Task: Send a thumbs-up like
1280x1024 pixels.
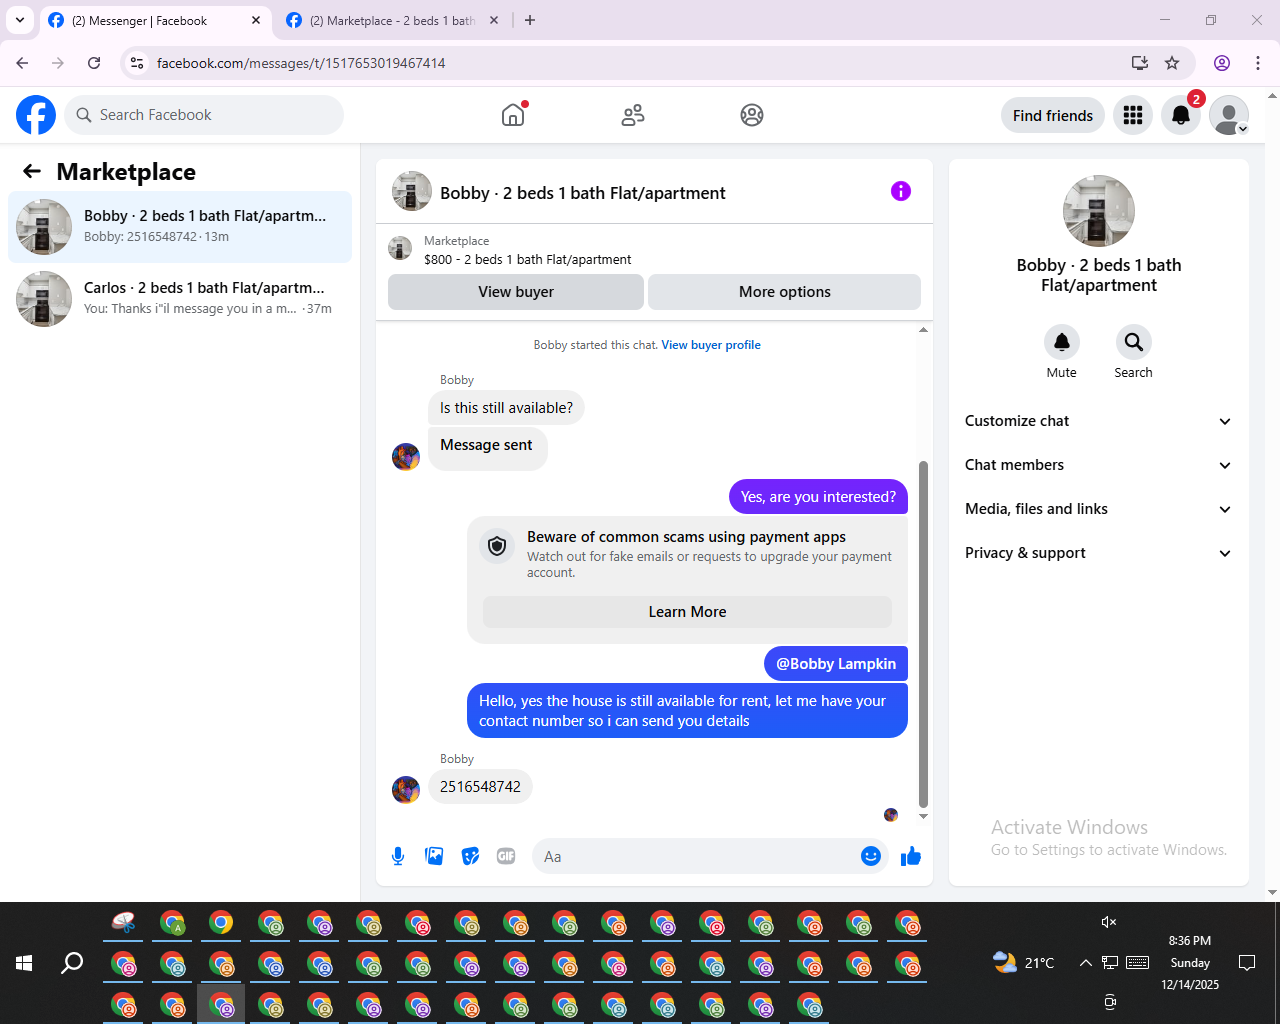Action: coord(911,856)
